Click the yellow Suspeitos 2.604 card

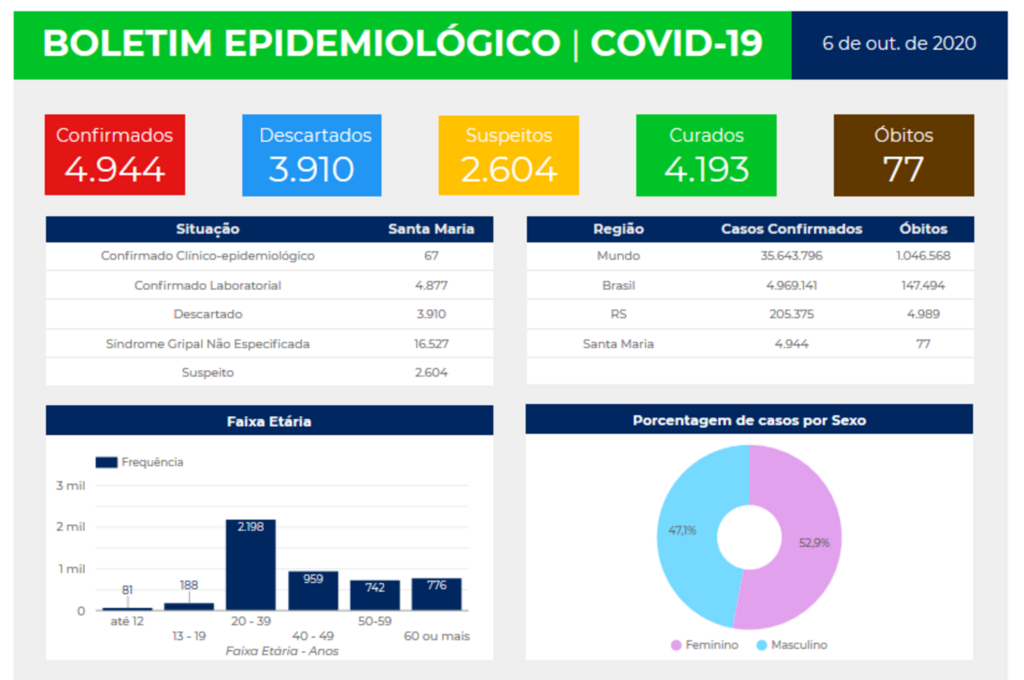508,155
